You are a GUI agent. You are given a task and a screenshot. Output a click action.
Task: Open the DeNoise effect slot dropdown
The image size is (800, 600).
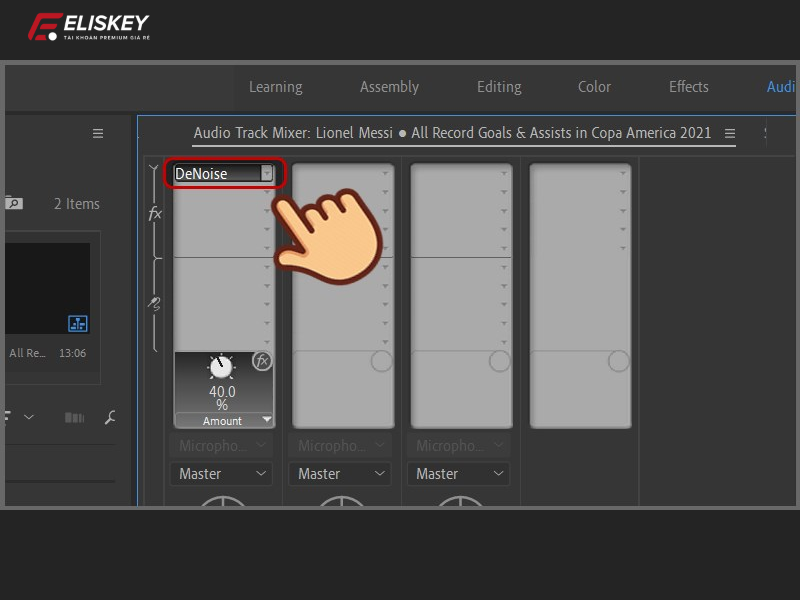266,173
